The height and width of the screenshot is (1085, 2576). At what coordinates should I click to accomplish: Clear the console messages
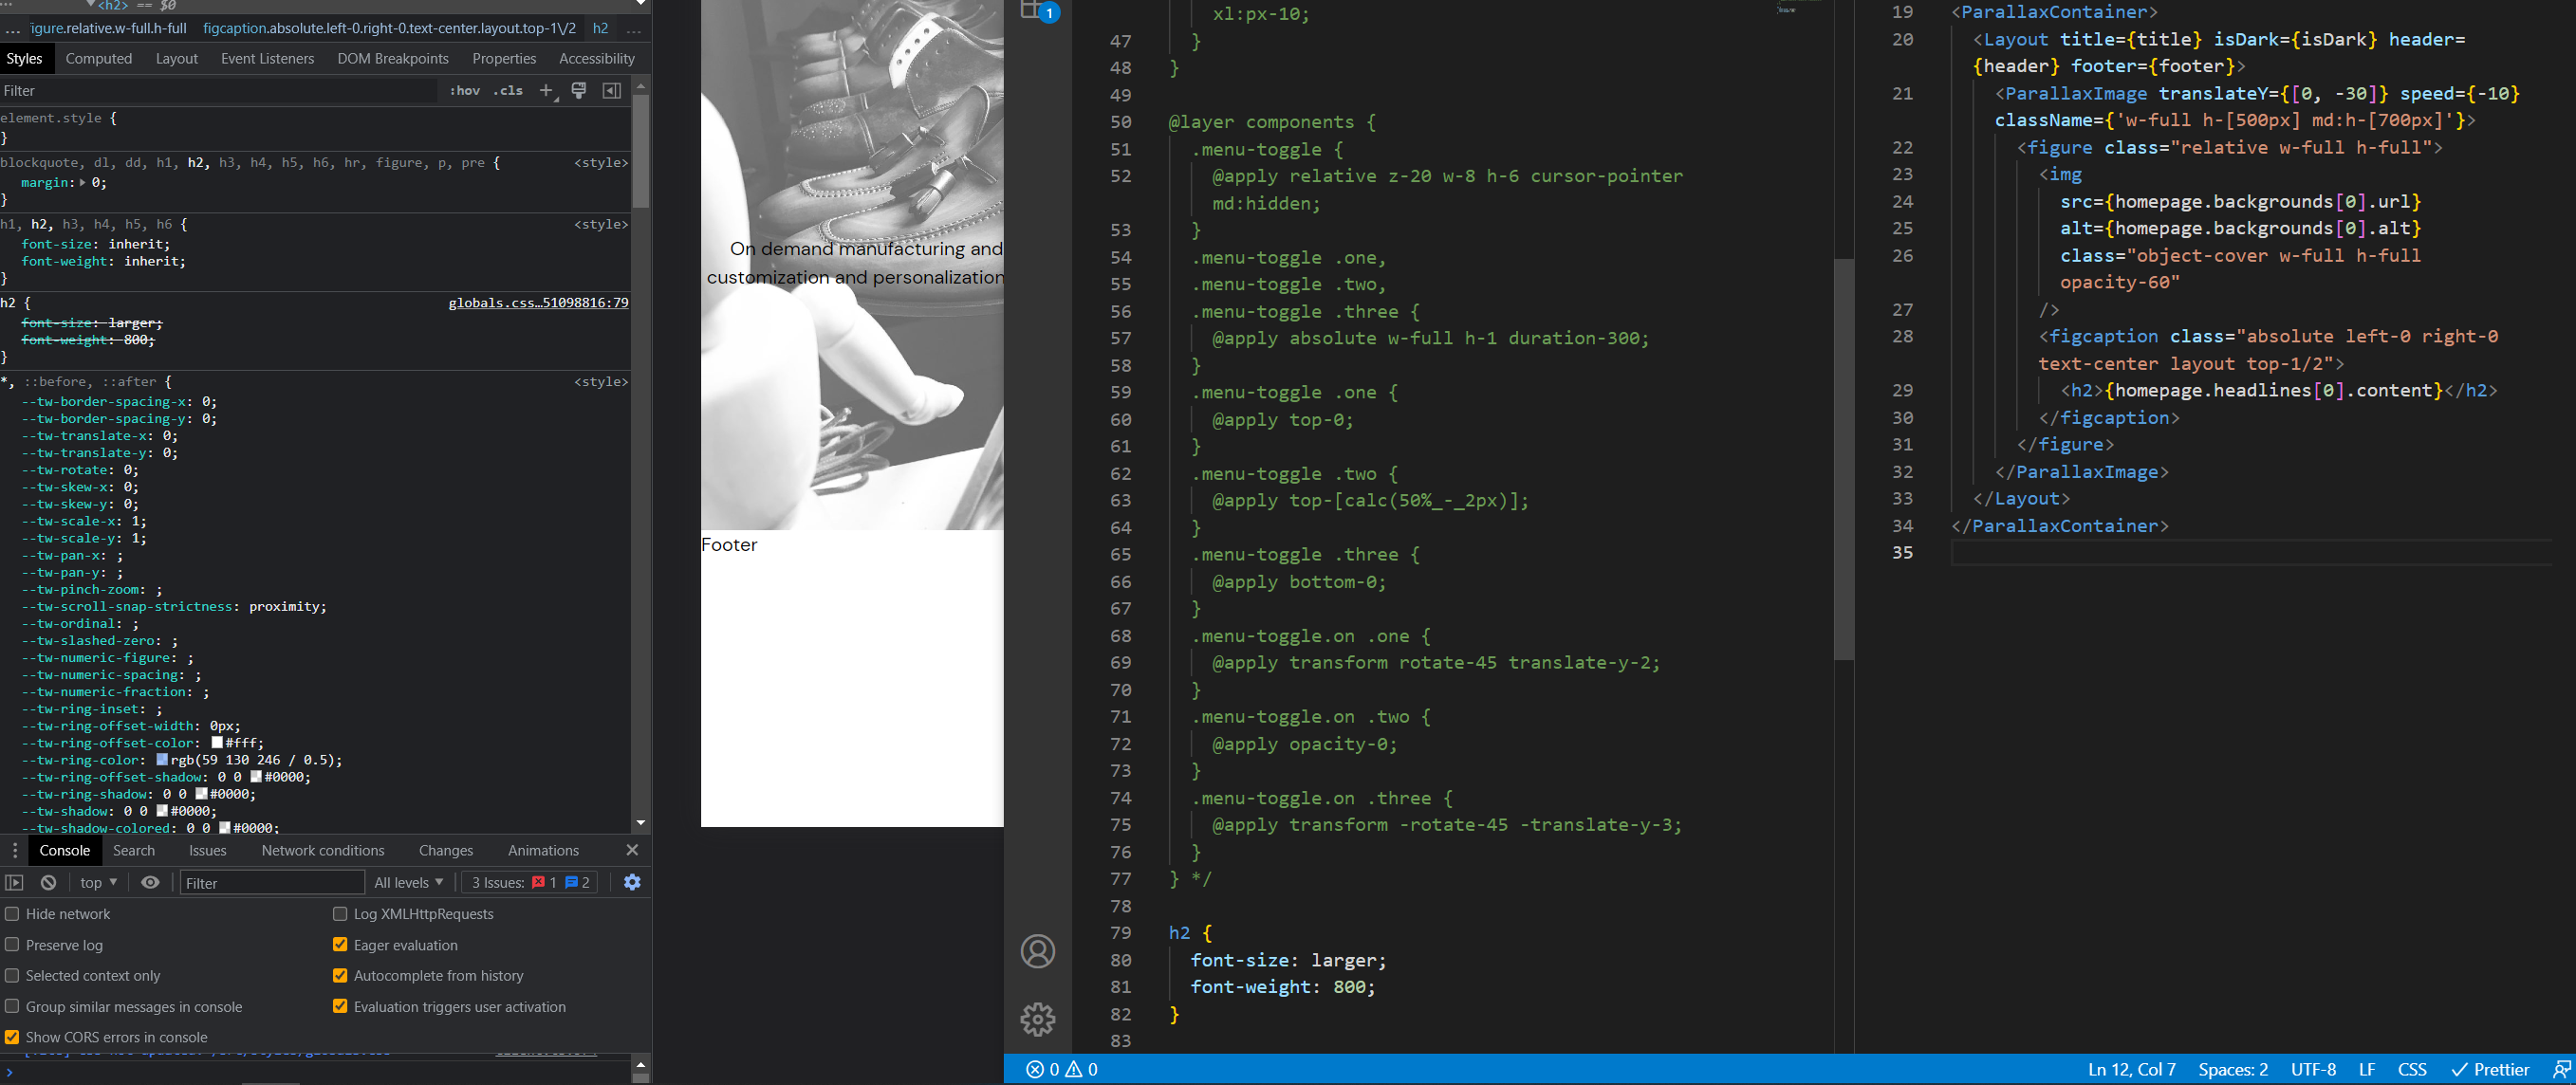click(47, 882)
